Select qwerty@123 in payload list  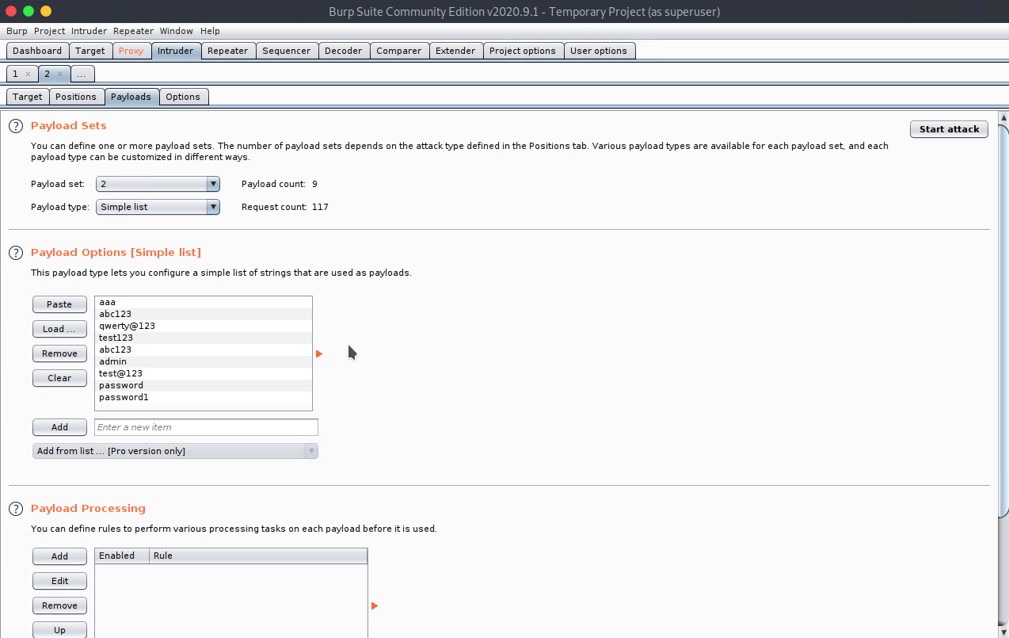tap(127, 326)
